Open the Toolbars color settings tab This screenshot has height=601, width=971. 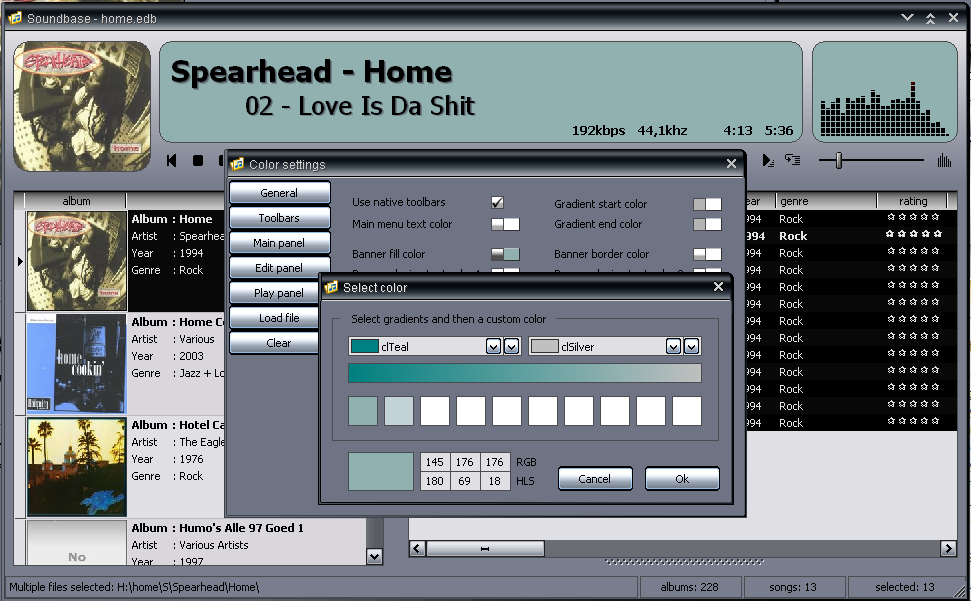(279, 217)
